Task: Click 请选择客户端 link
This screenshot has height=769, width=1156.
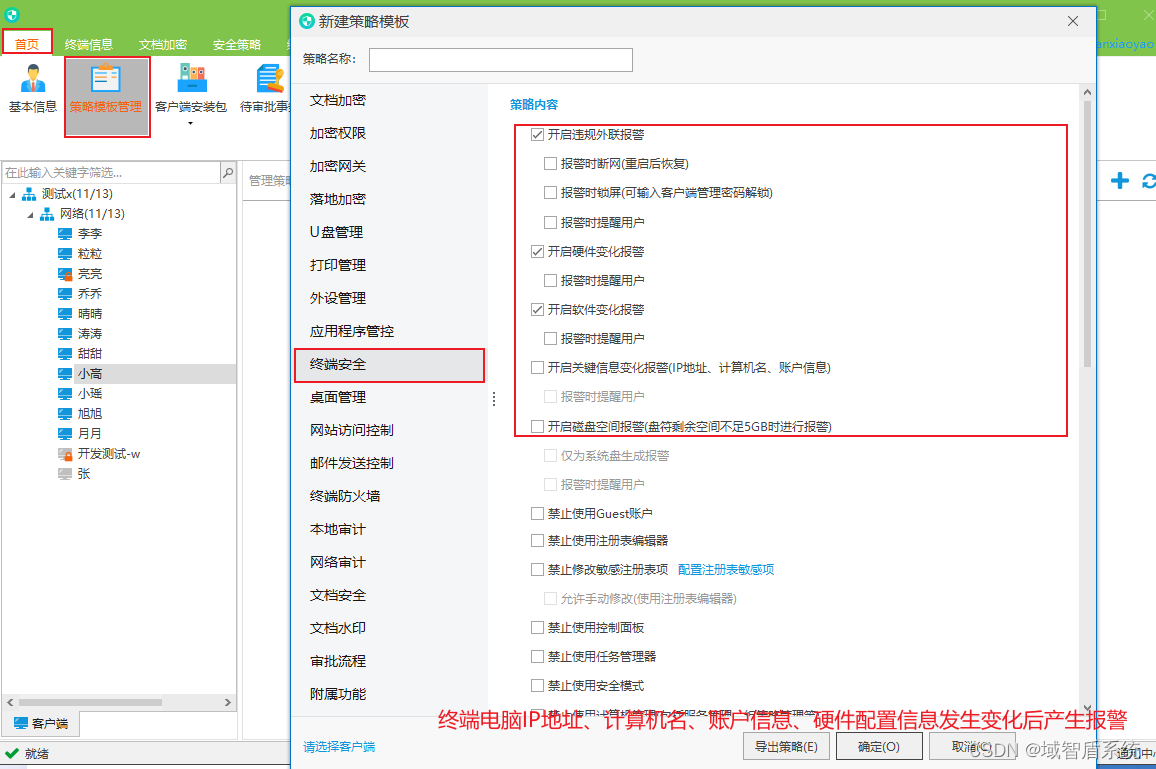Action: (x=339, y=747)
